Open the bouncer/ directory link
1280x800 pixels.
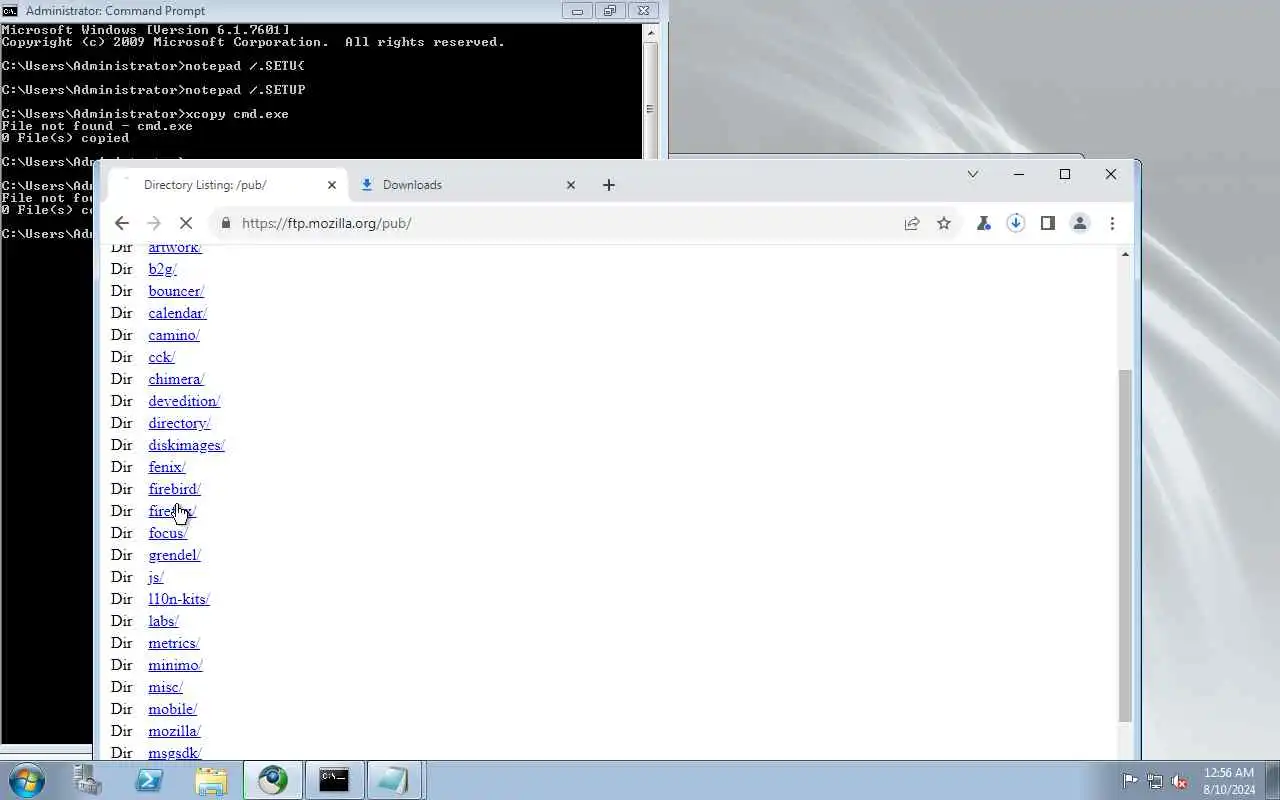(x=176, y=291)
